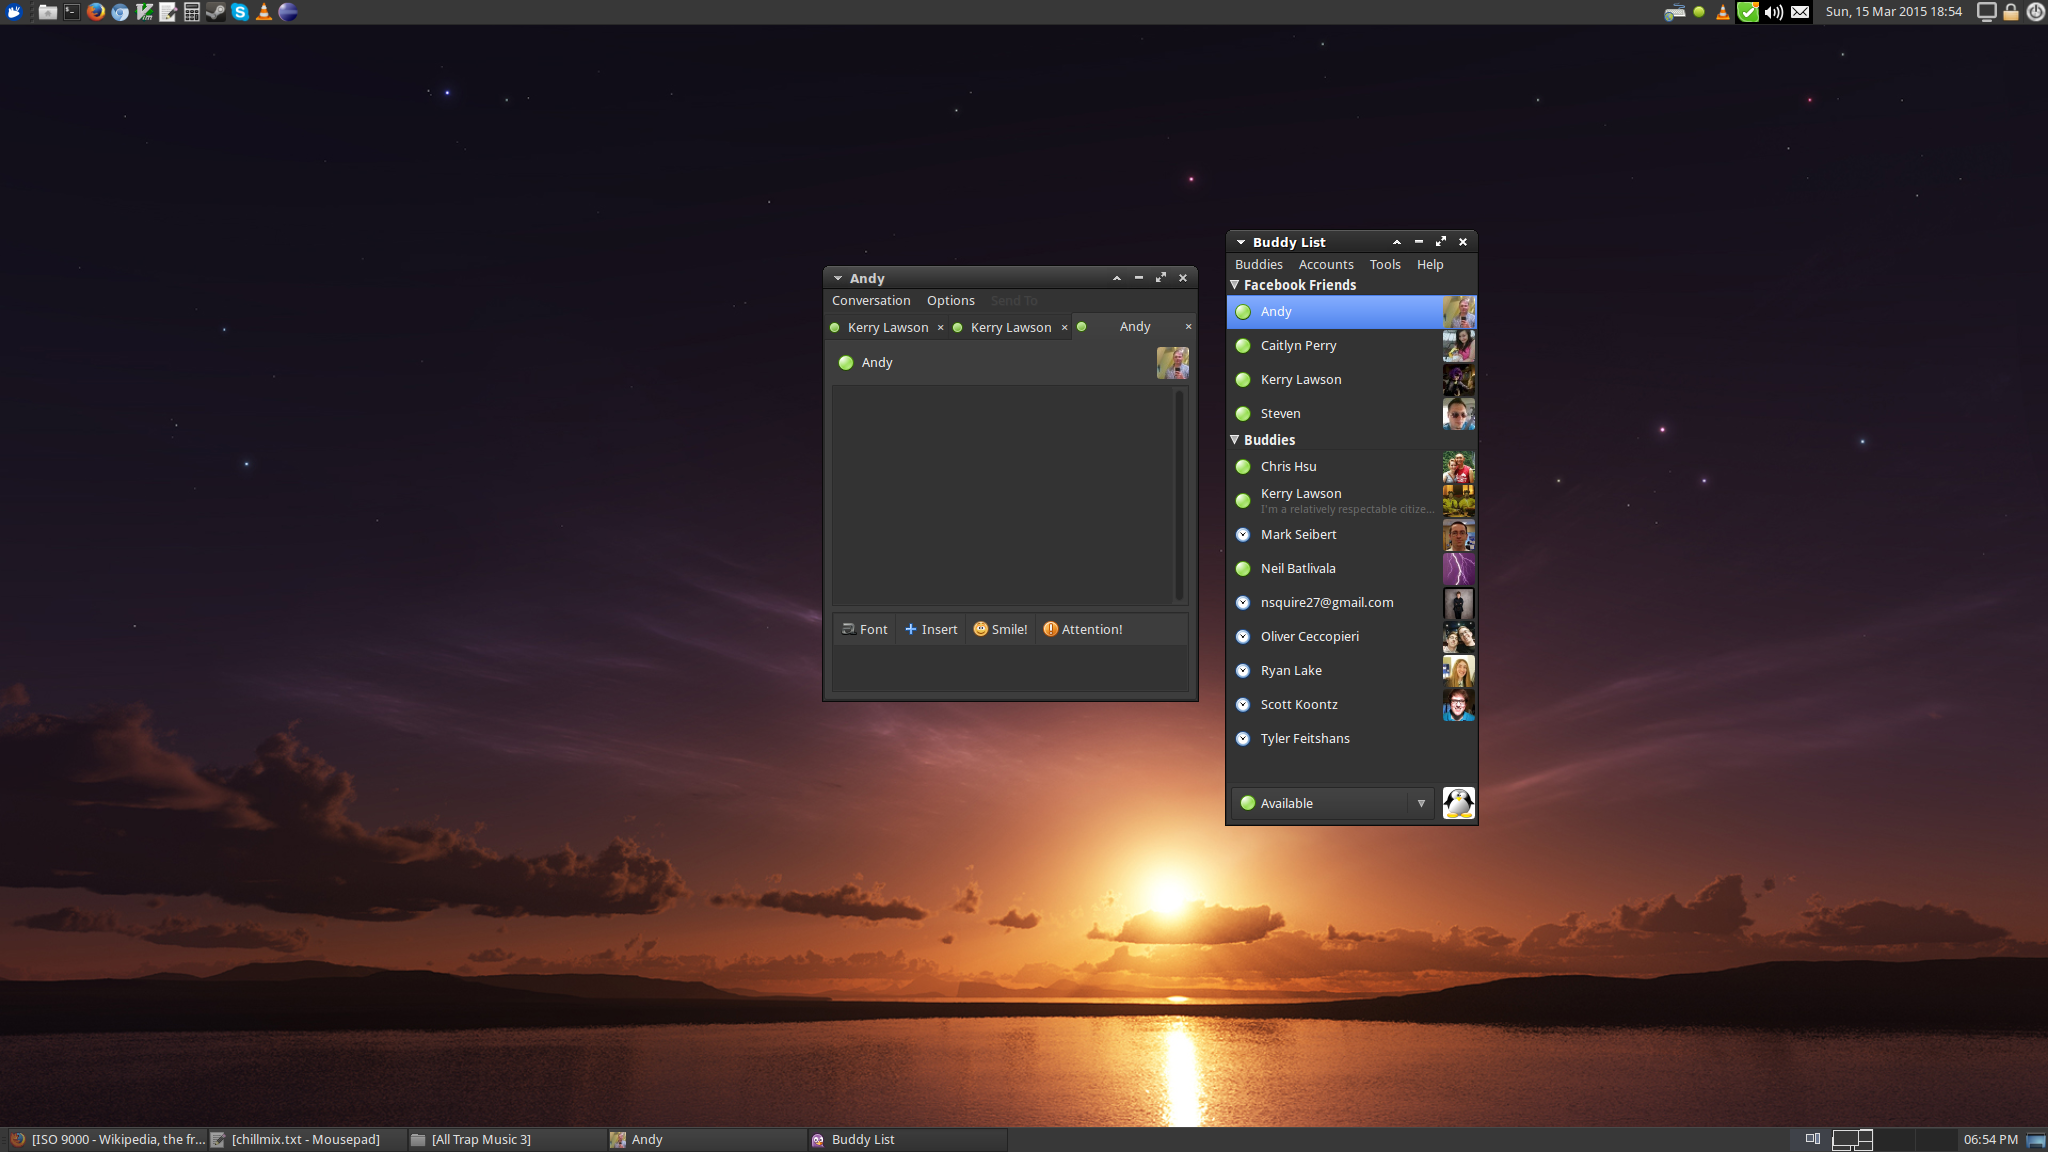Click the message input field

coord(1010,668)
